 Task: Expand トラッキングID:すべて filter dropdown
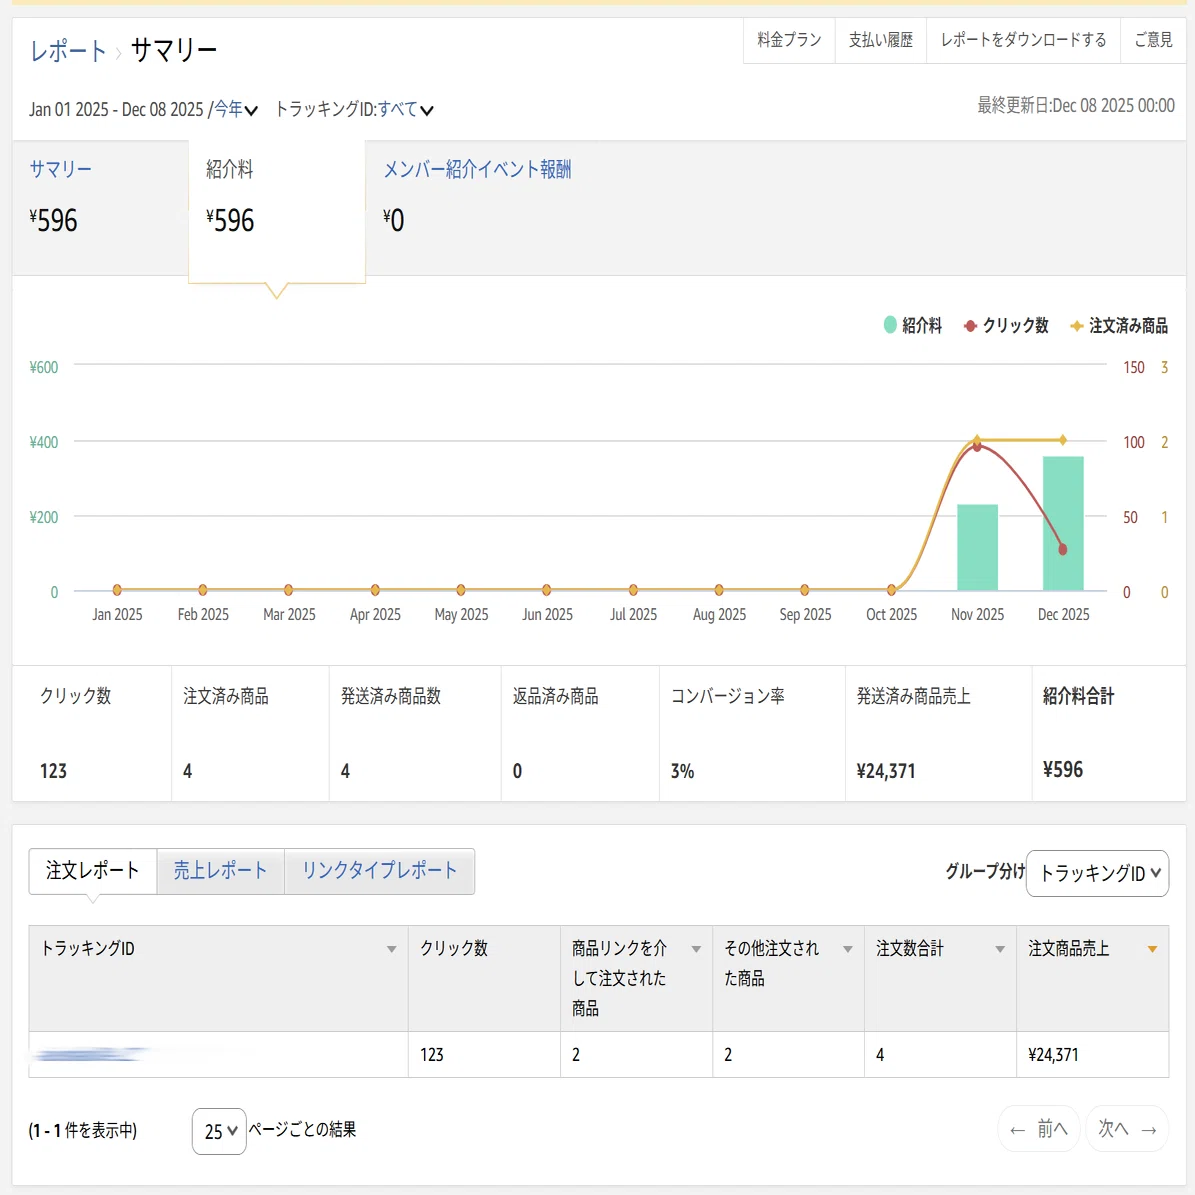354,109
